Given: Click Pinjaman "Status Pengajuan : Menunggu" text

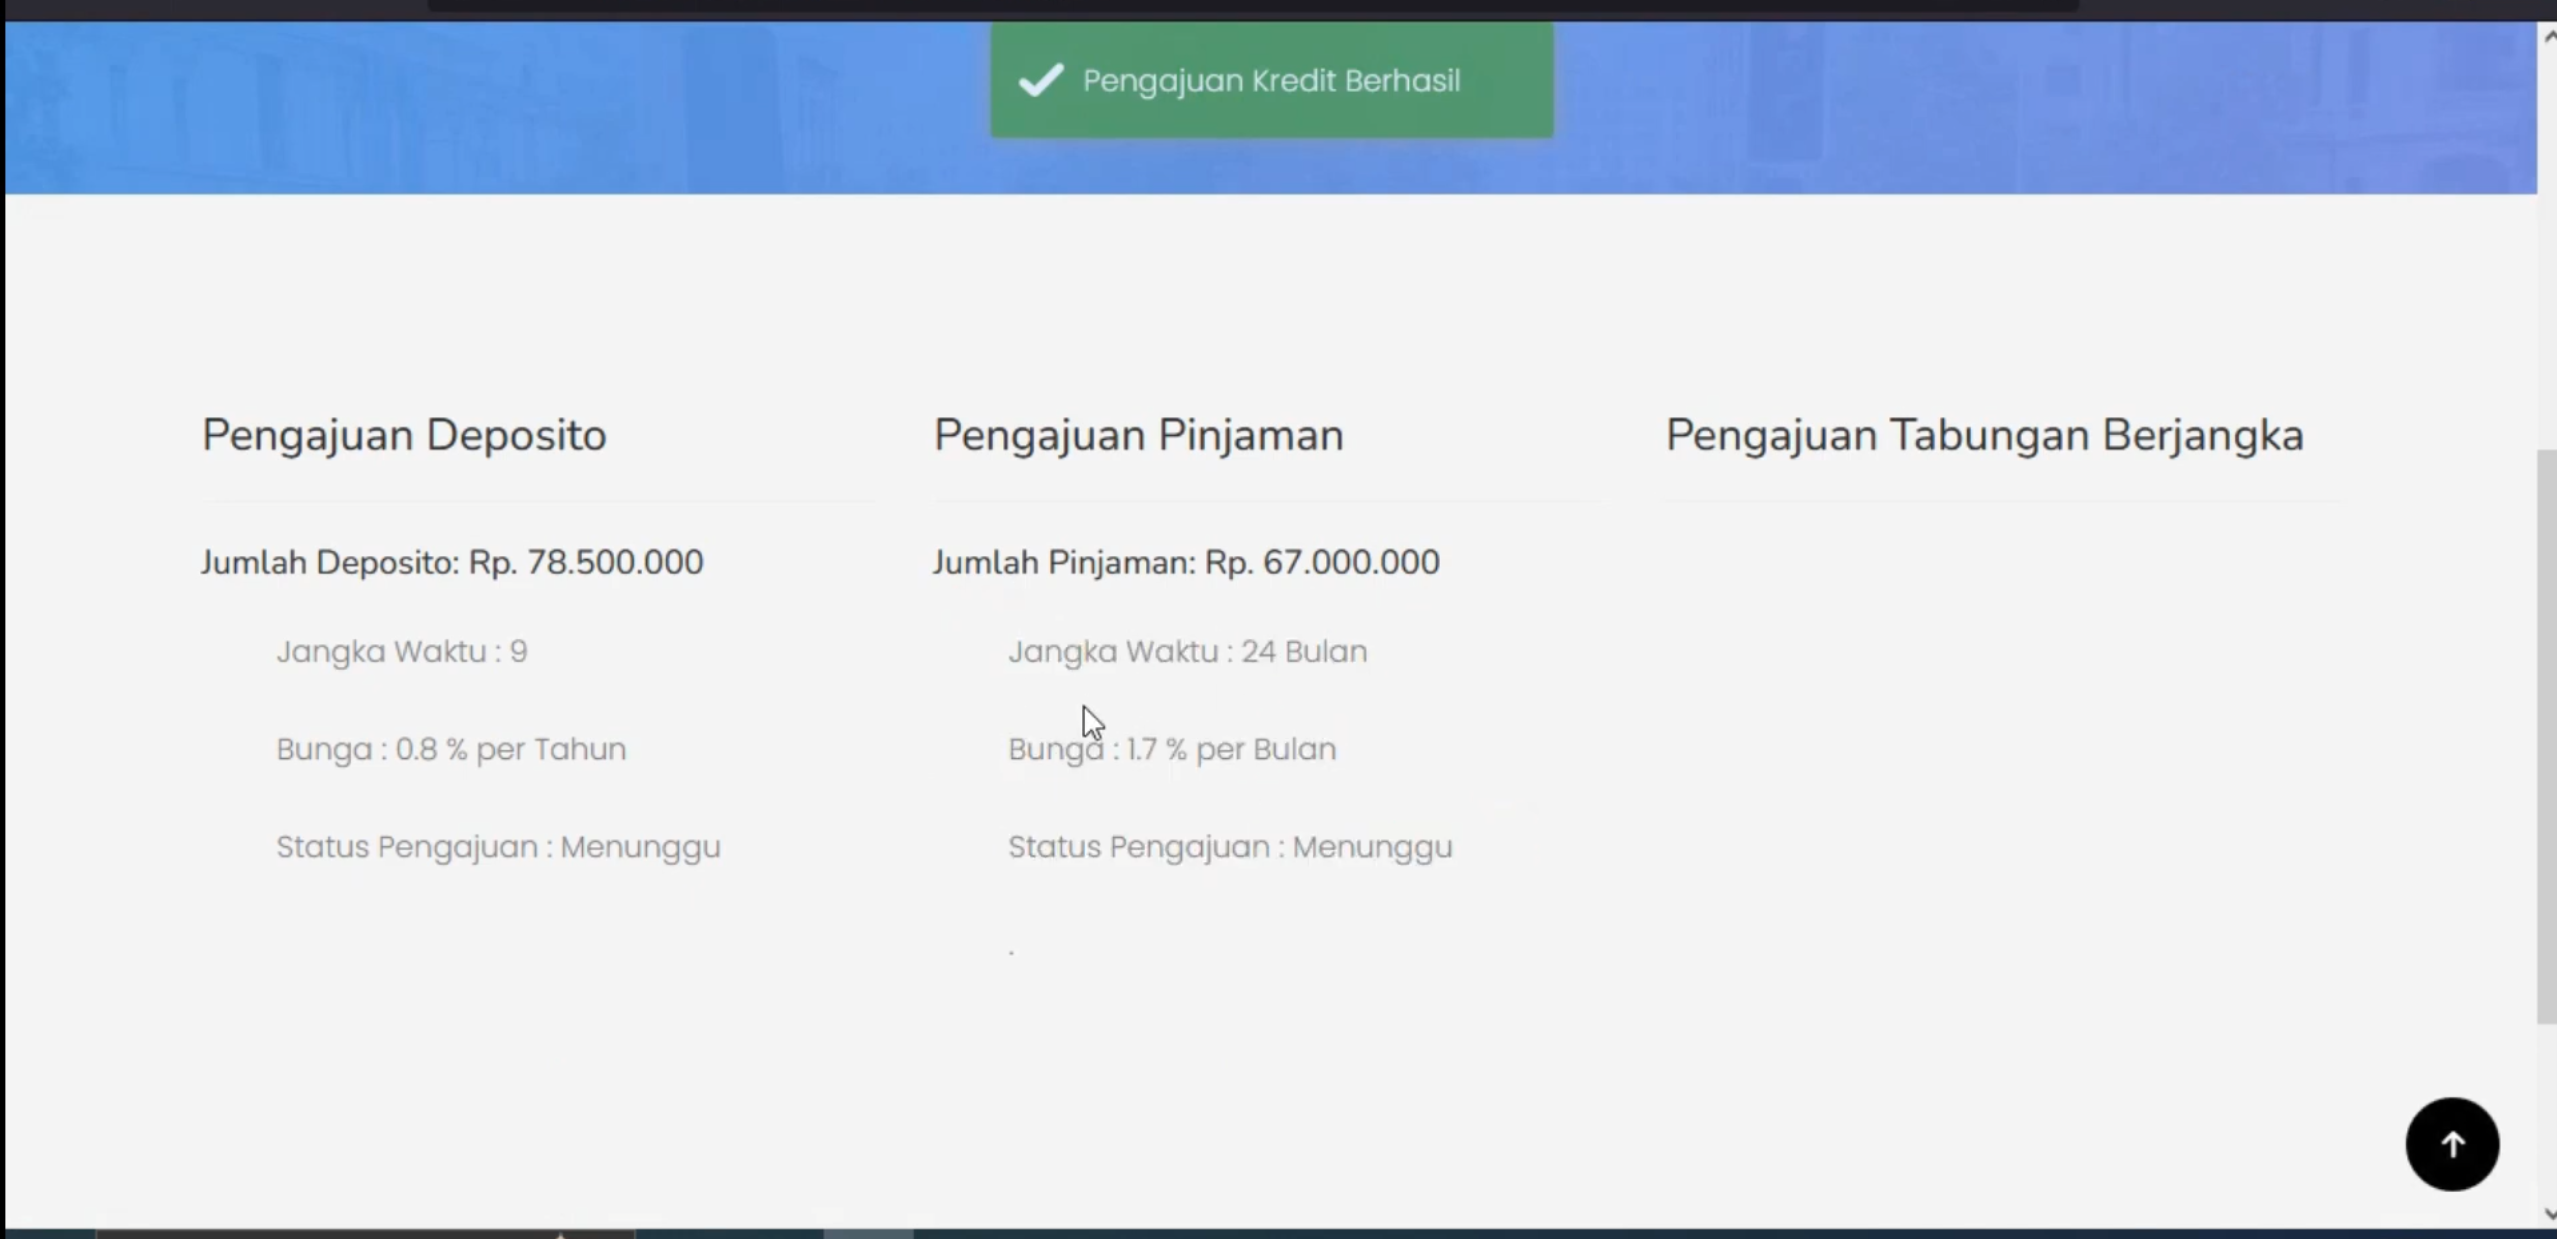Looking at the screenshot, I should tap(1230, 847).
